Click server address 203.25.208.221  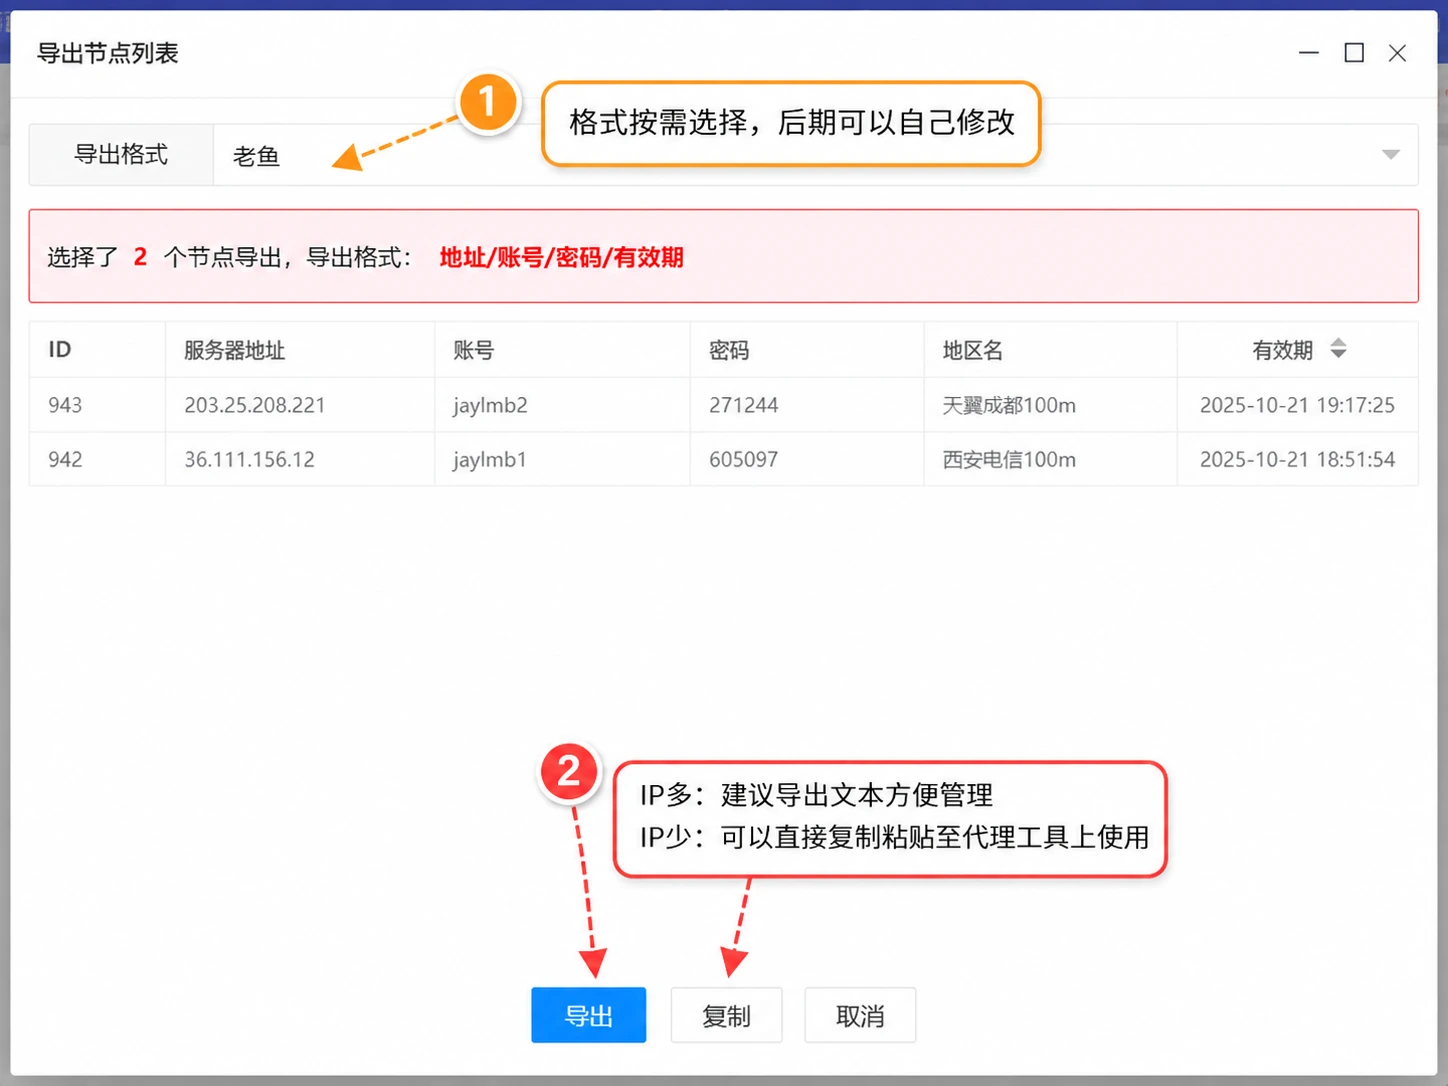pyautogui.click(x=254, y=405)
